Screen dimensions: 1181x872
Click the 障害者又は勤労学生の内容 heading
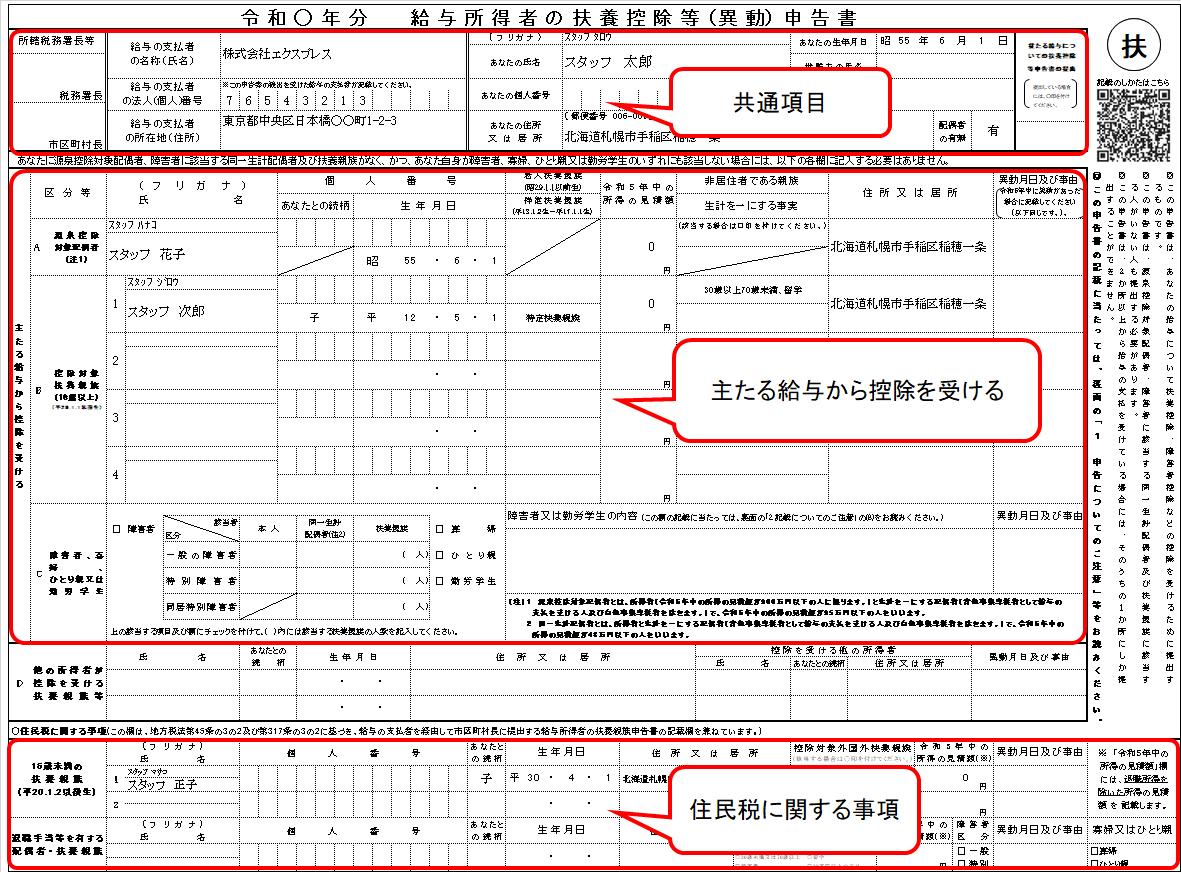point(572,517)
